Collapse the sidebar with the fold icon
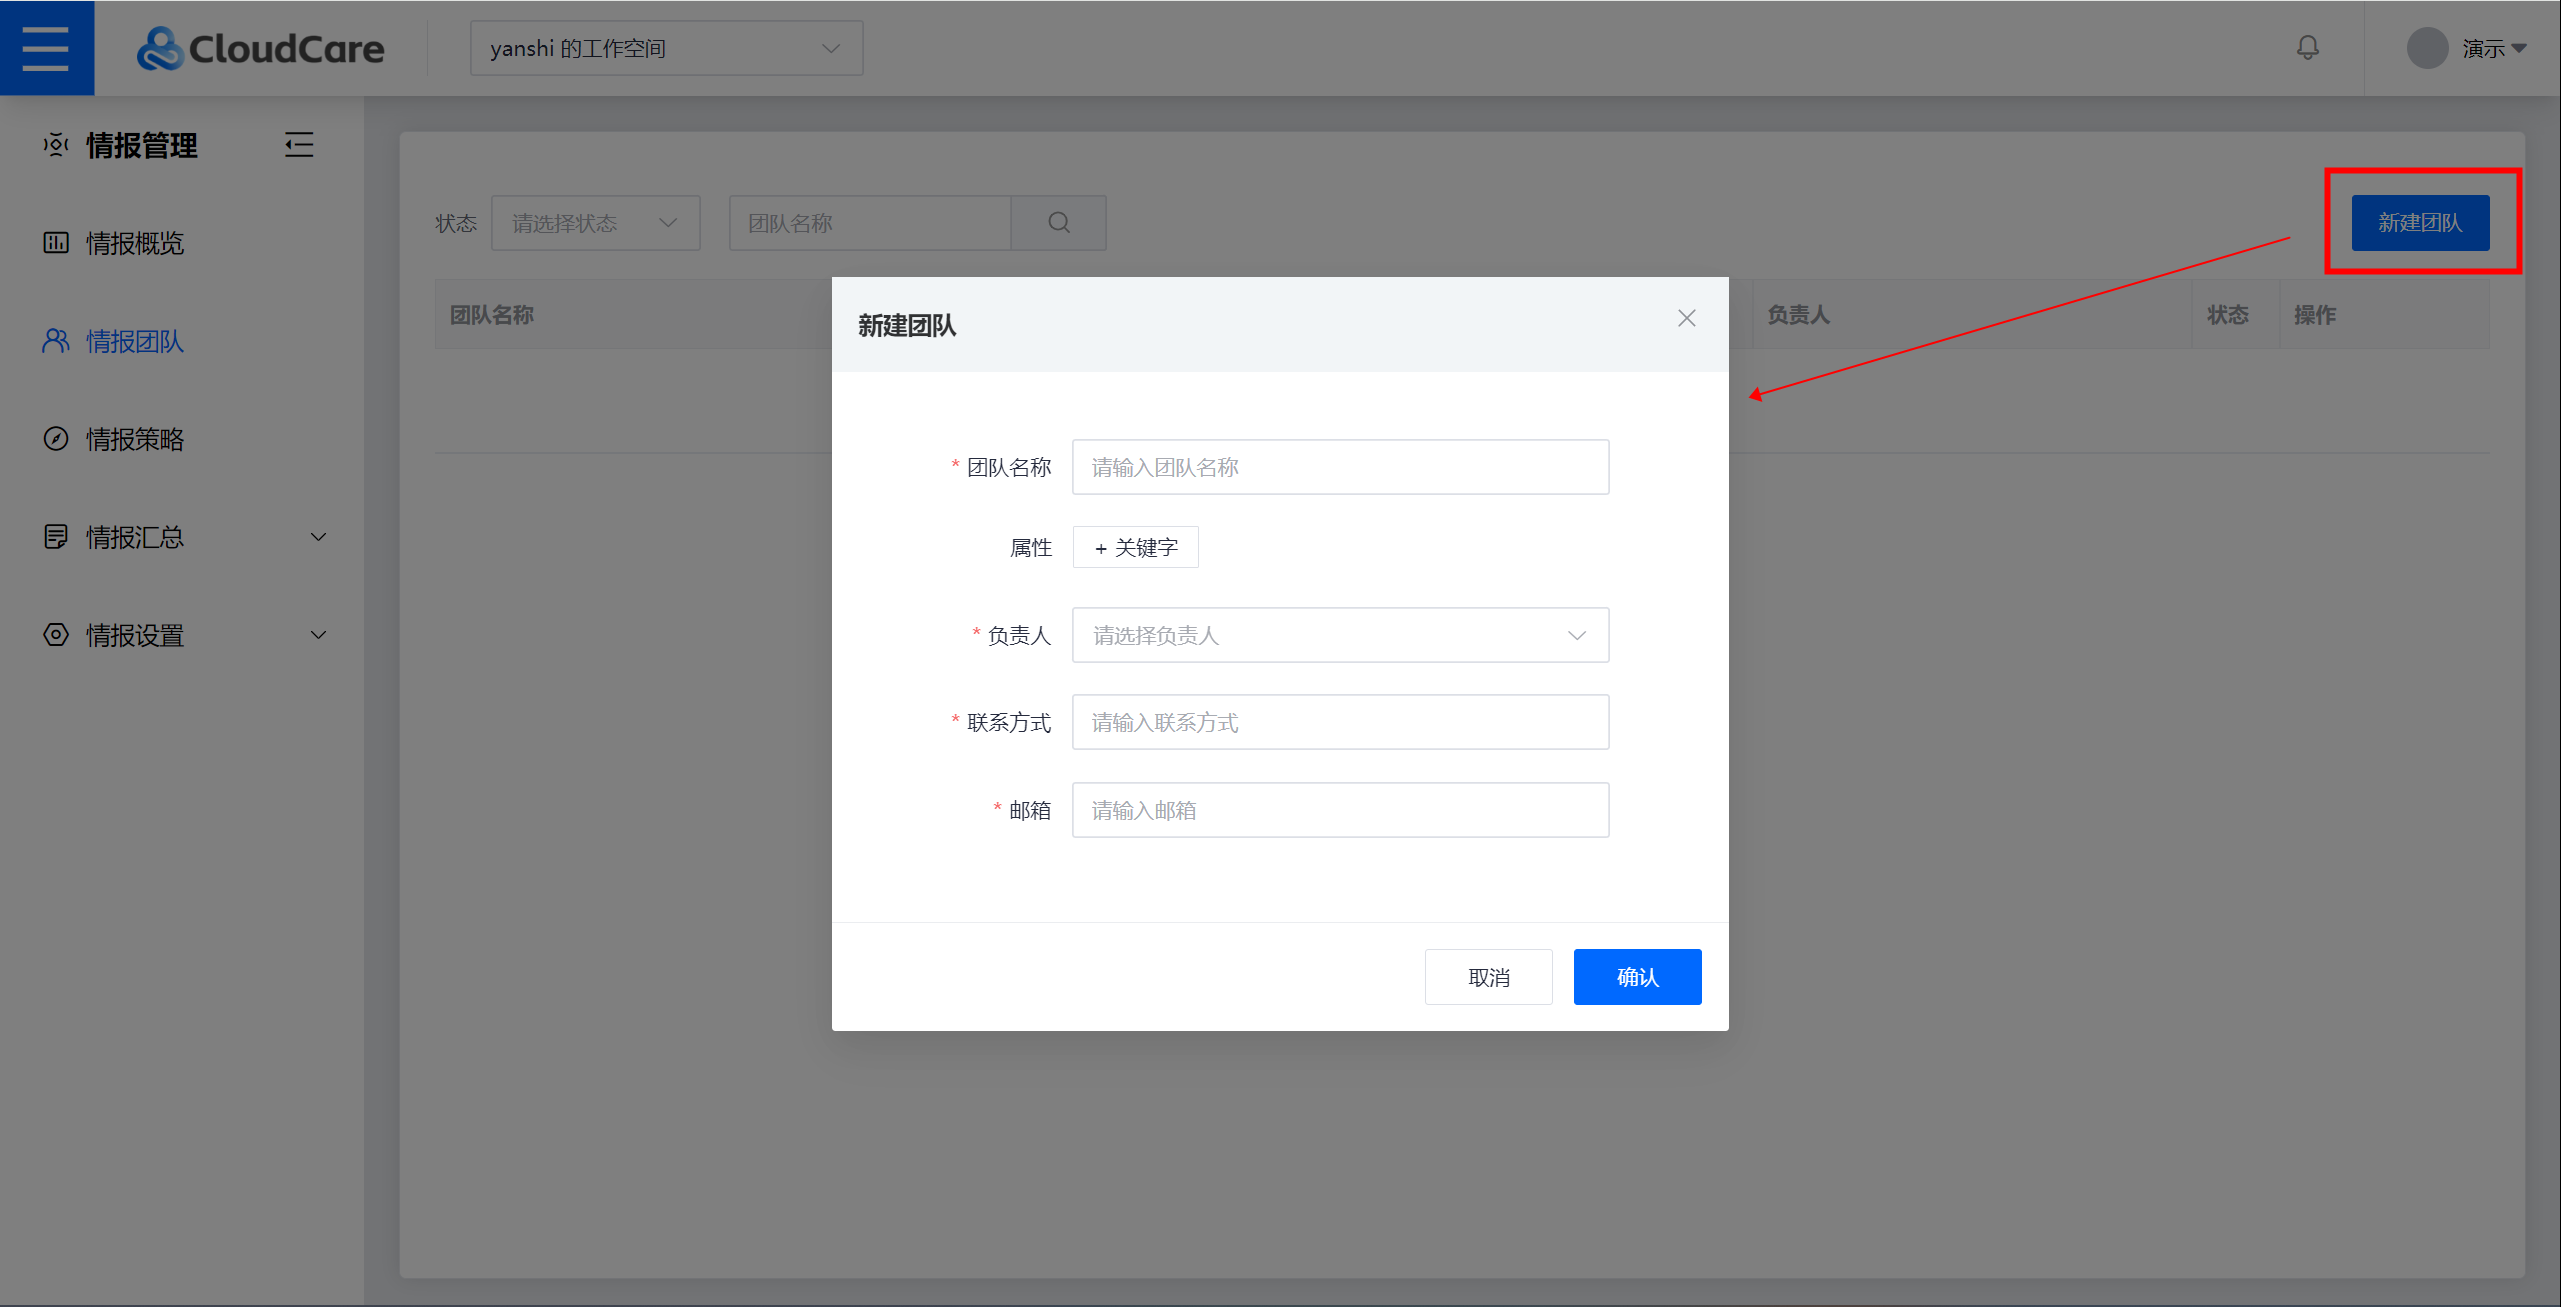The height and width of the screenshot is (1307, 2561). (299, 145)
